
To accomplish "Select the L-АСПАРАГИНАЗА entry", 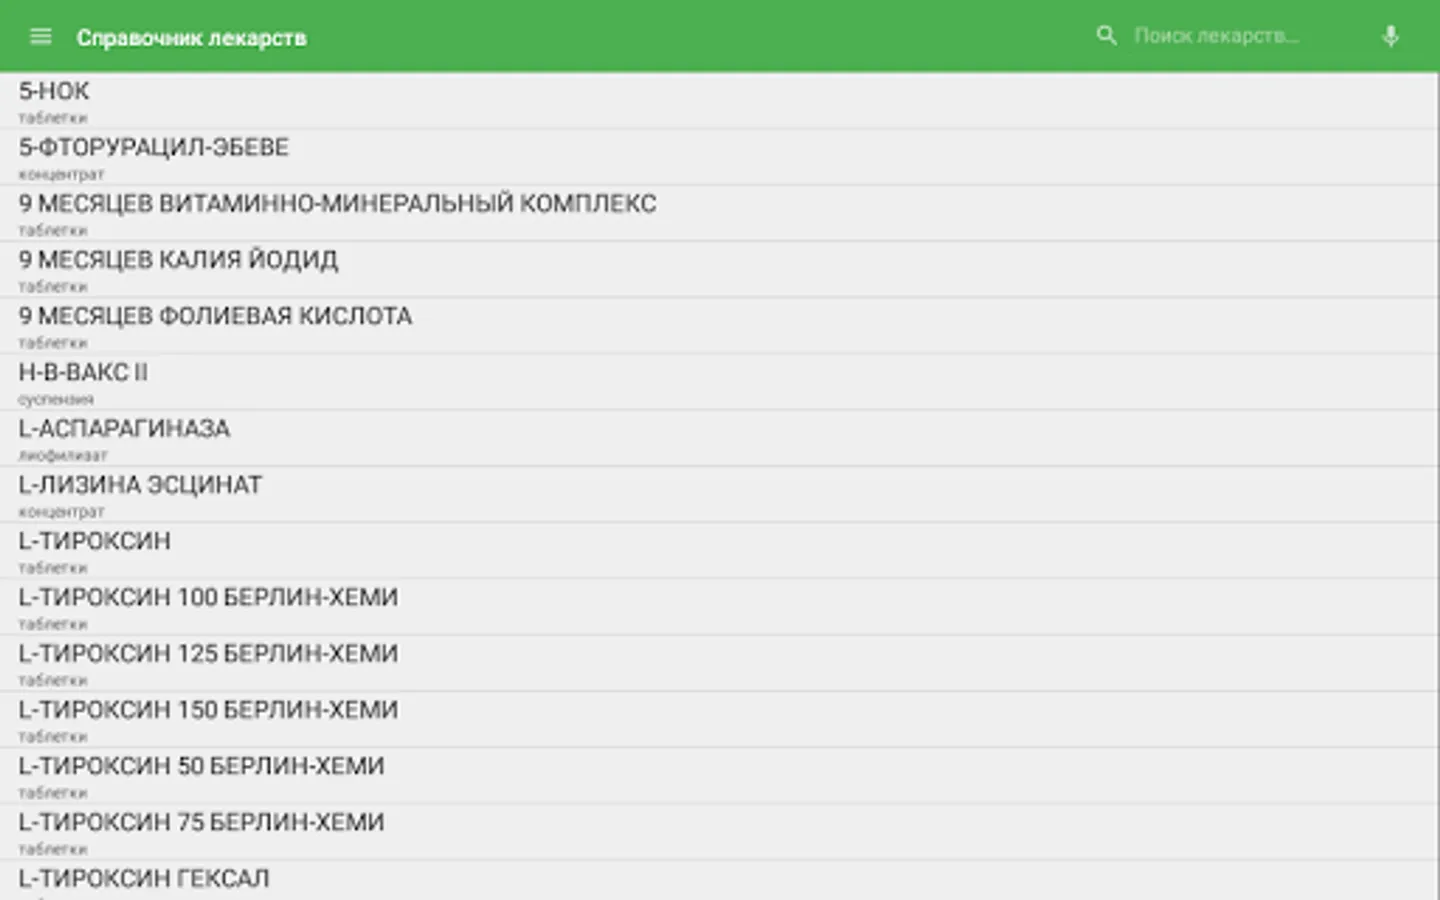I will [x=720, y=438].
